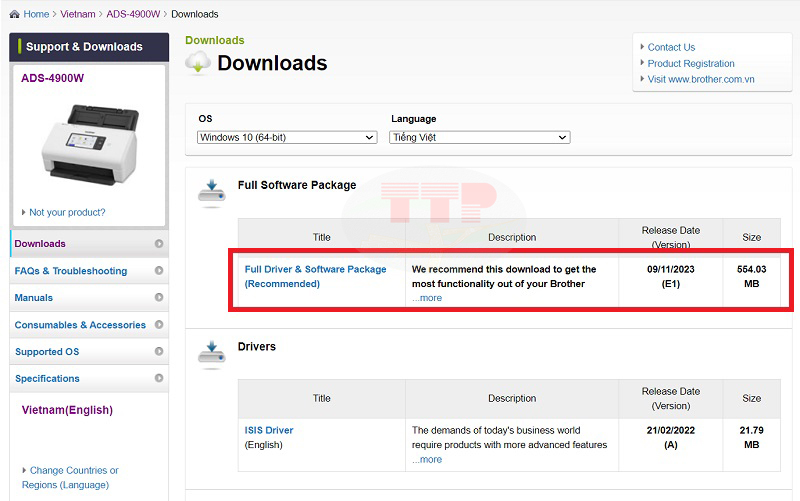Screen dimensions: 800x501
Task: Select Downloads in the sidebar menu
Action: (40, 244)
